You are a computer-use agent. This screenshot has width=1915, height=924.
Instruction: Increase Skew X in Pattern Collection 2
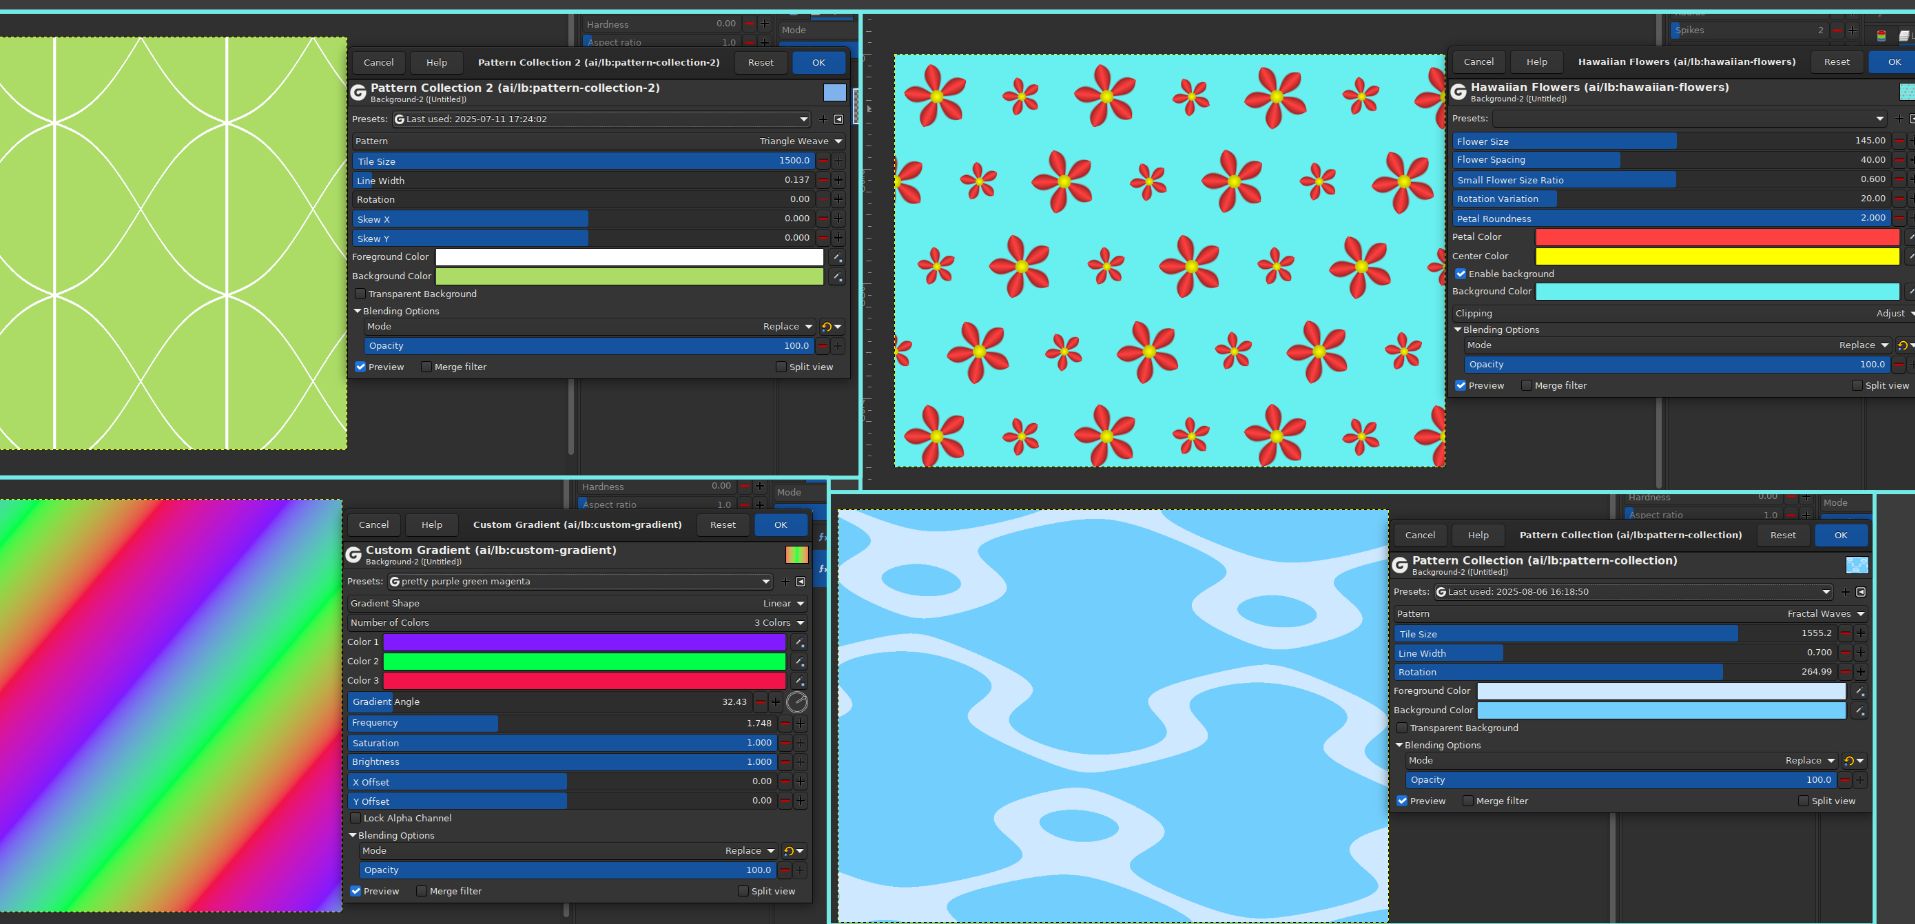(x=838, y=219)
